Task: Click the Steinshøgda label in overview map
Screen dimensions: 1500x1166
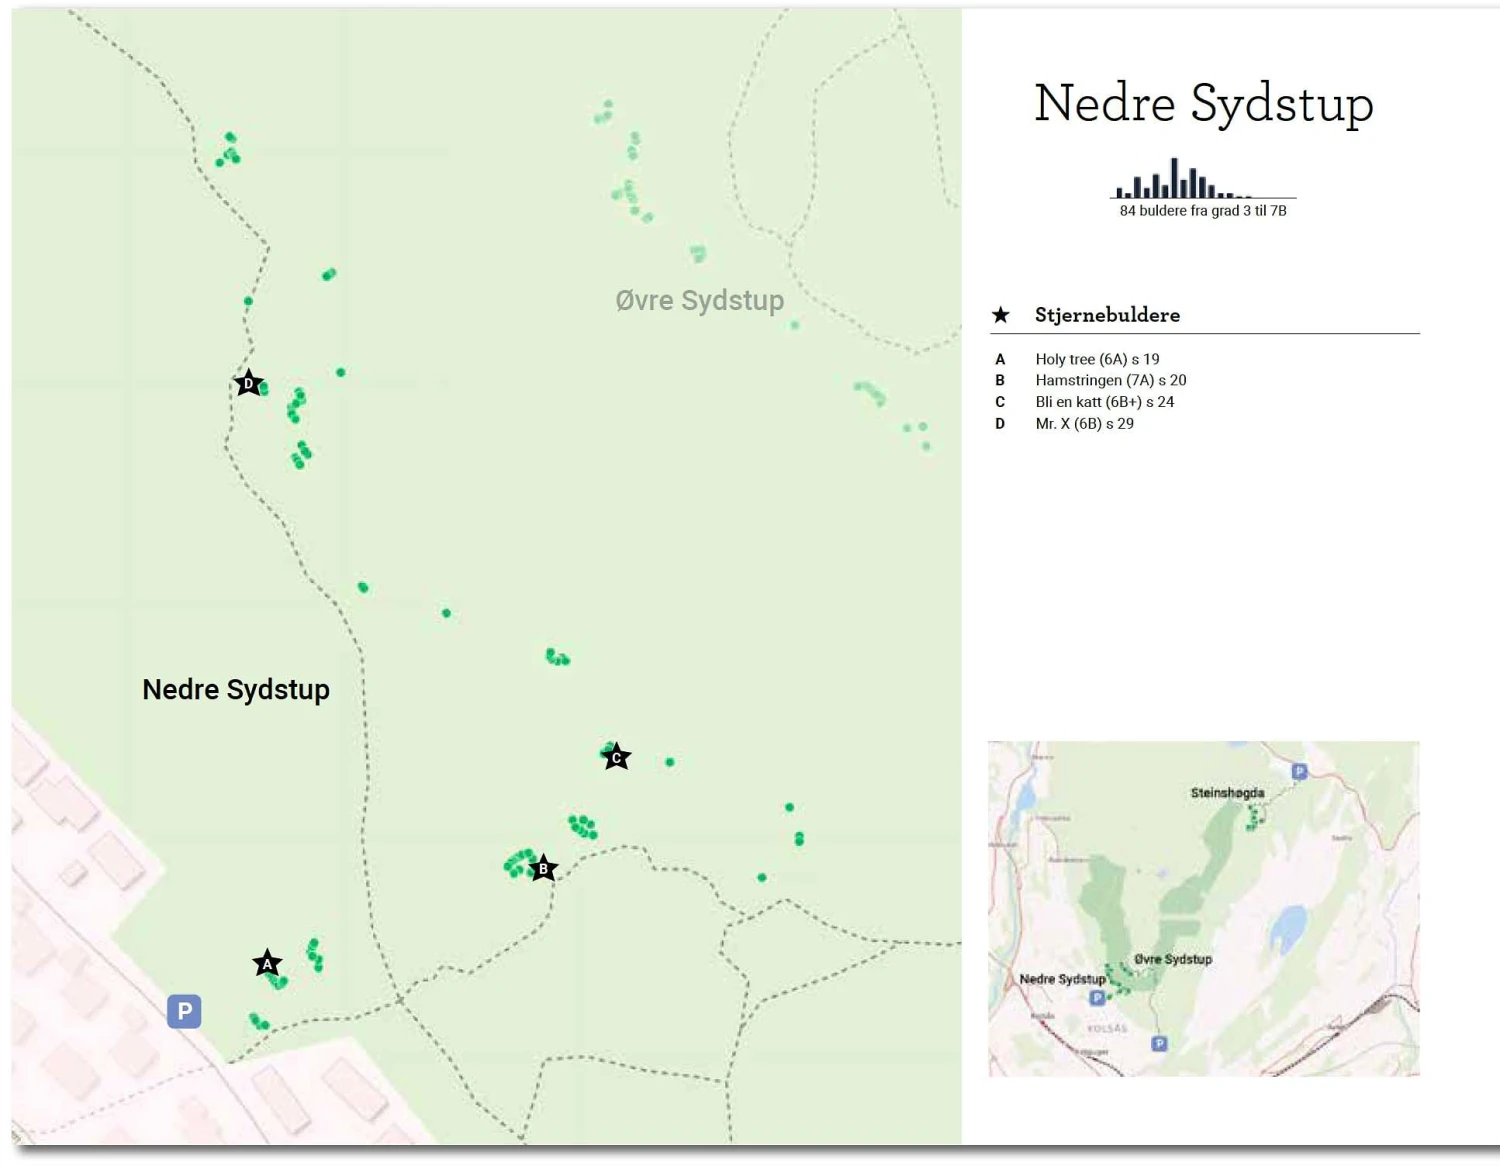Action: tap(1227, 793)
